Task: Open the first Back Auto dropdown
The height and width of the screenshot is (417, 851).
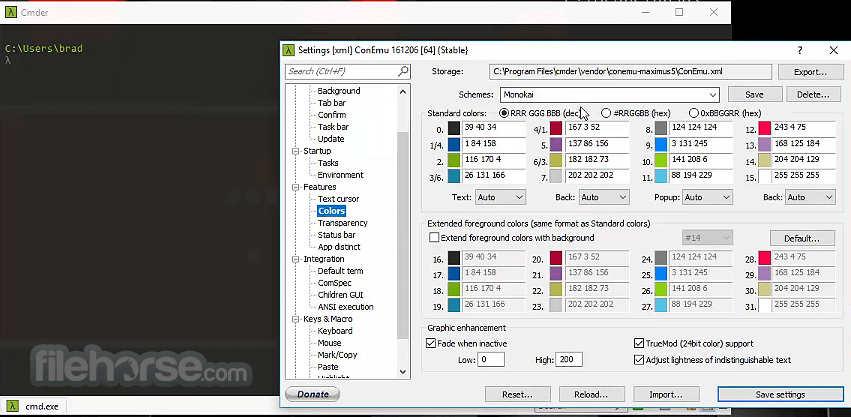Action: point(604,197)
